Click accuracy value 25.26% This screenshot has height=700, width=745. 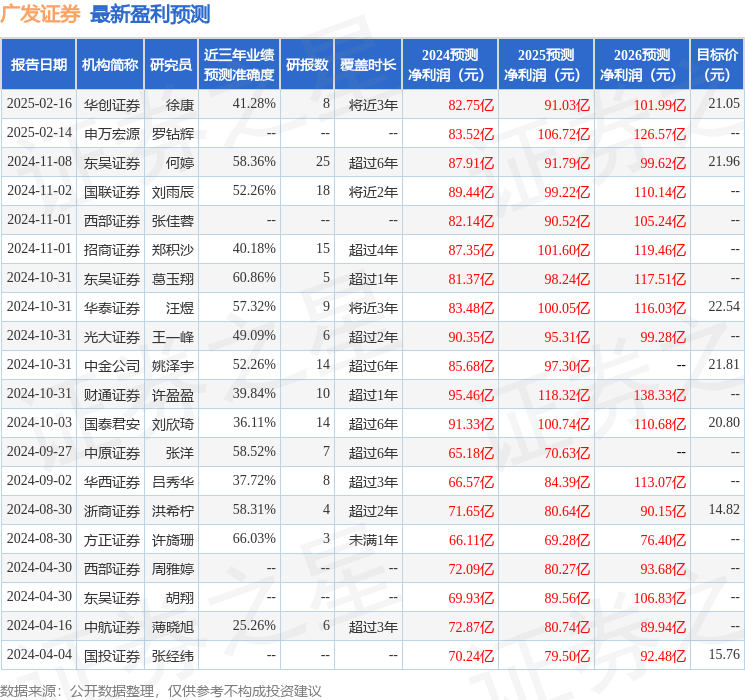(254, 625)
